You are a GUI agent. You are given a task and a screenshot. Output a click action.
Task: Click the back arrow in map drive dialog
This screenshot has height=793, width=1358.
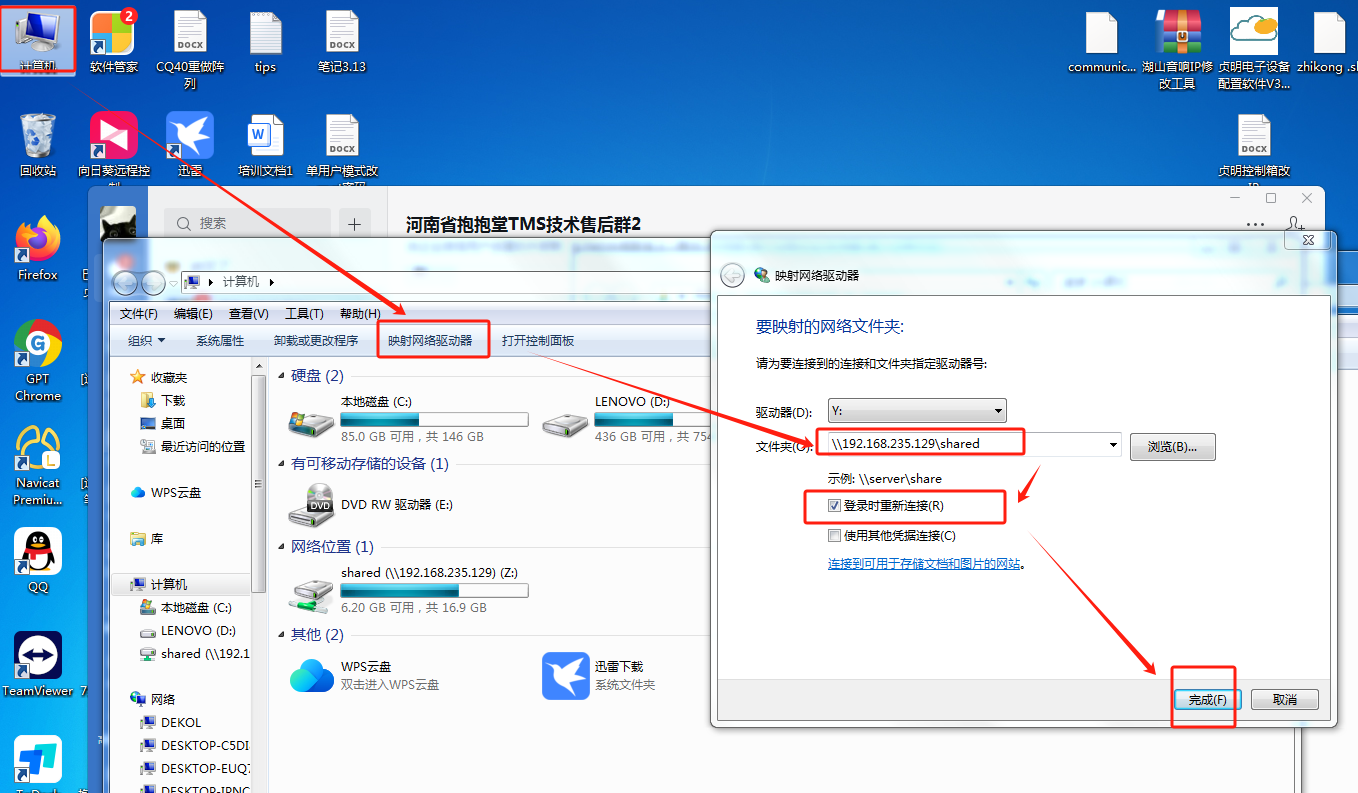732,275
